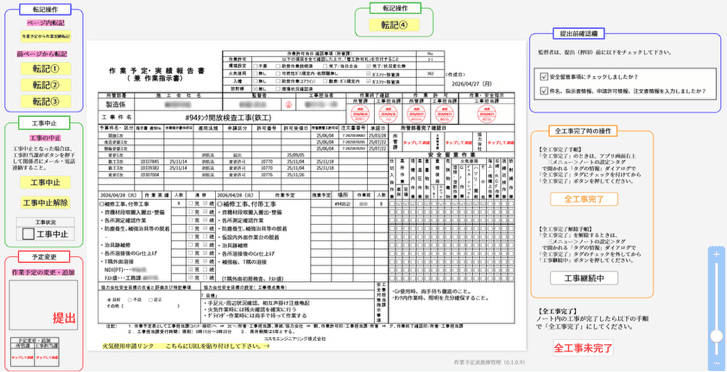This screenshot has height=372, width=727.
Task: Click the #94 場所 cell in 作業予定
Action: (x=342, y=203)
